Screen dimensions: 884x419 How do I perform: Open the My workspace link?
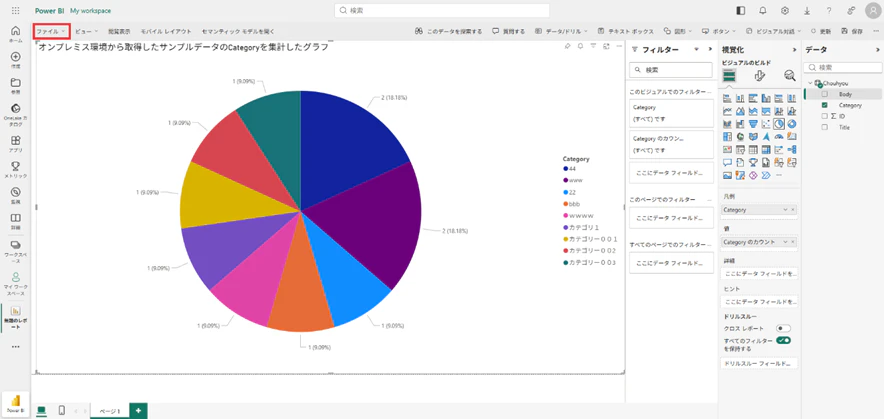coord(90,11)
